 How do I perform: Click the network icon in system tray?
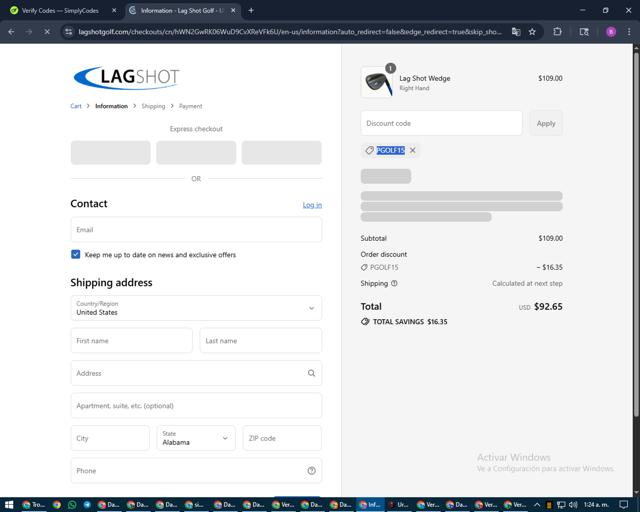coord(561,505)
